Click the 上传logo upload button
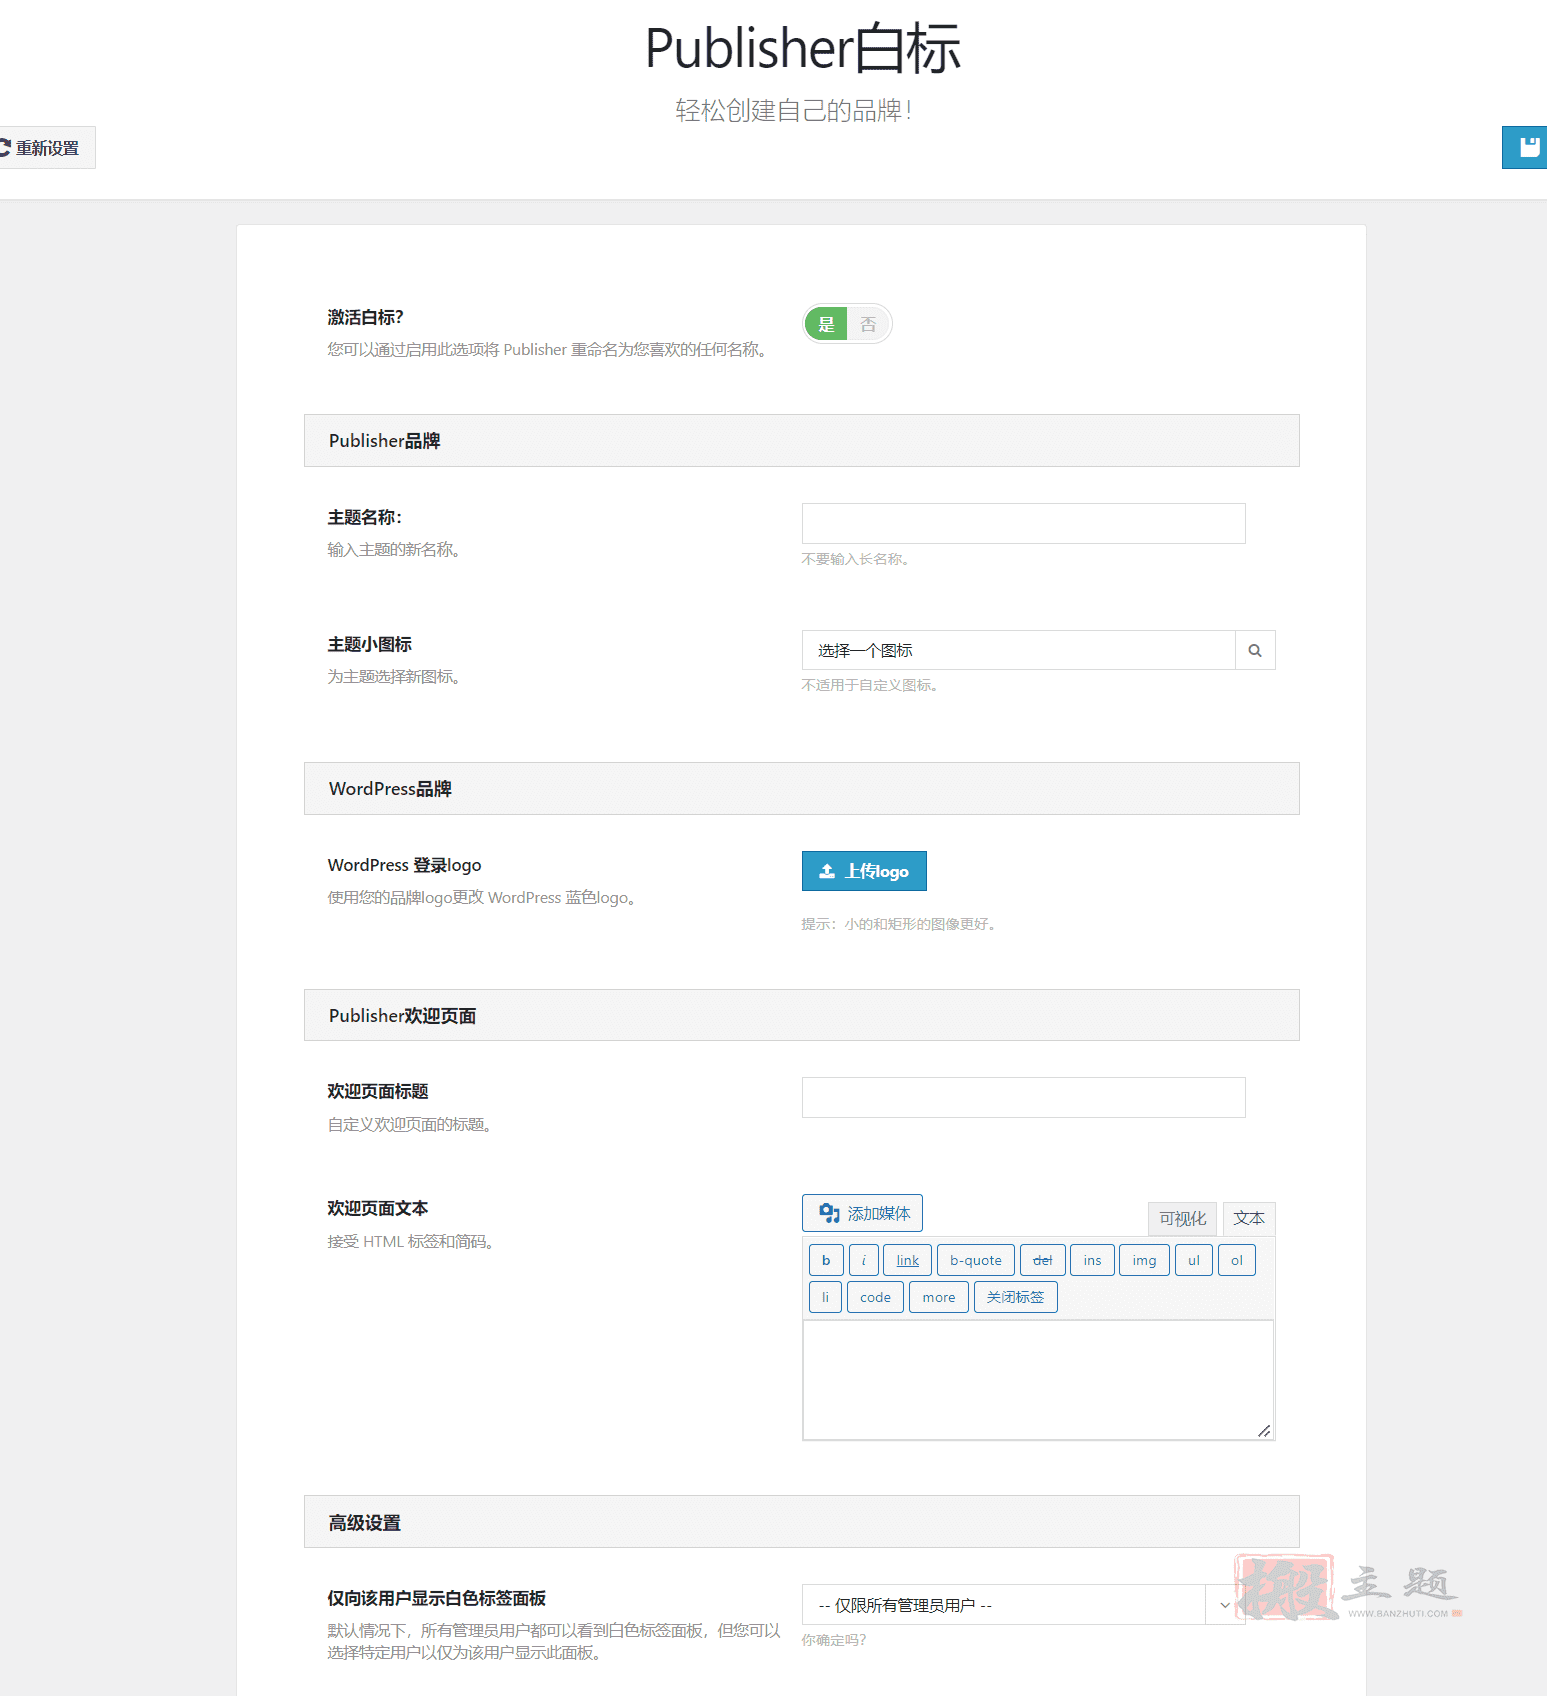Viewport: 1547px width, 1696px height. pyautogui.click(x=864, y=871)
